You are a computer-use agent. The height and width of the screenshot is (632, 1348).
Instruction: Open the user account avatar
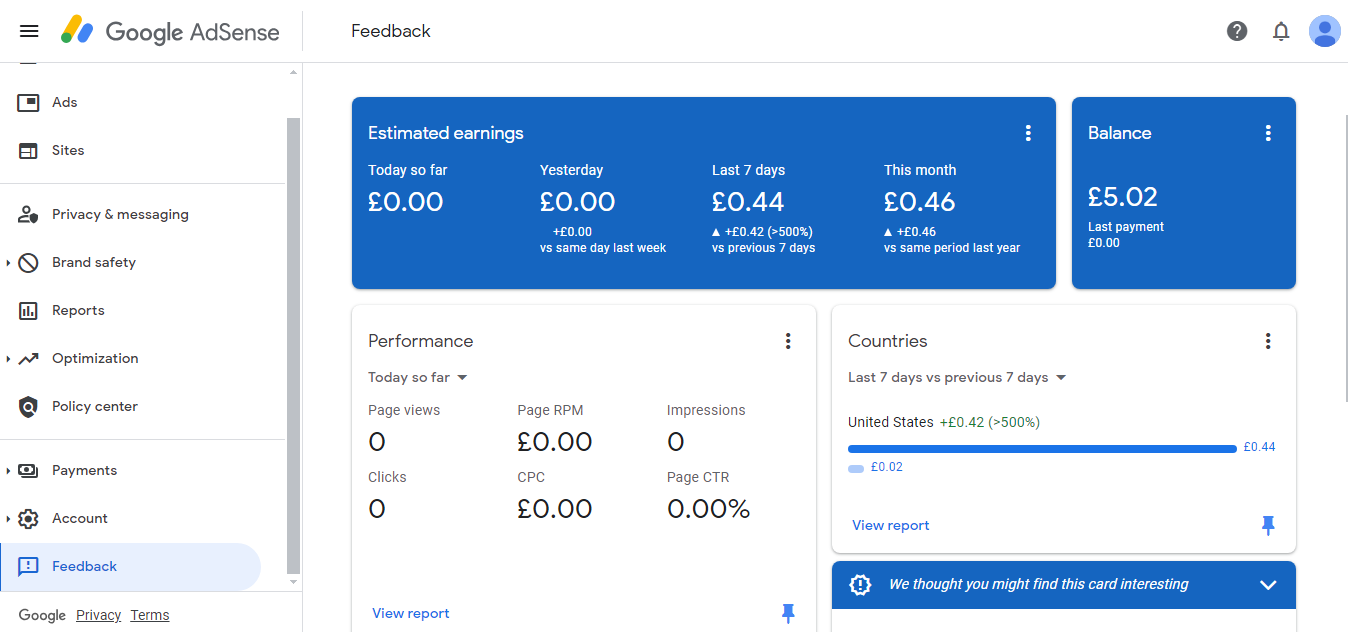coord(1324,31)
